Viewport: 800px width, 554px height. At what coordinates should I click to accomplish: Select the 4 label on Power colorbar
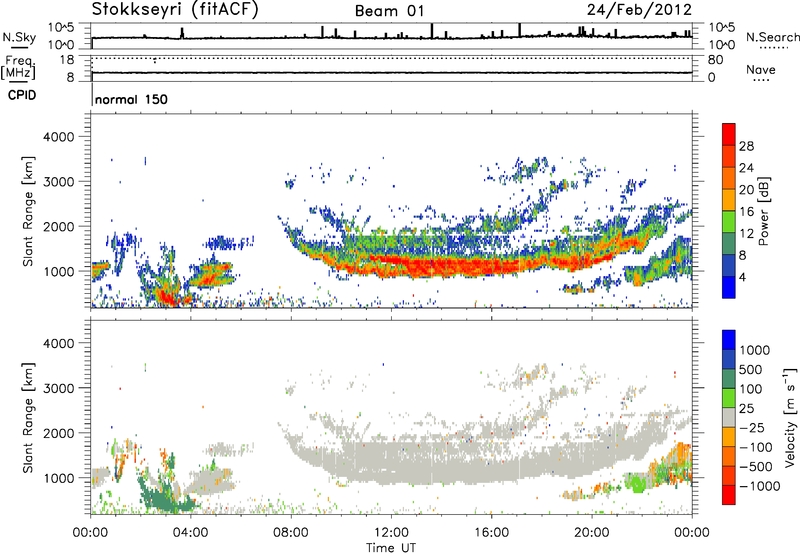click(743, 277)
